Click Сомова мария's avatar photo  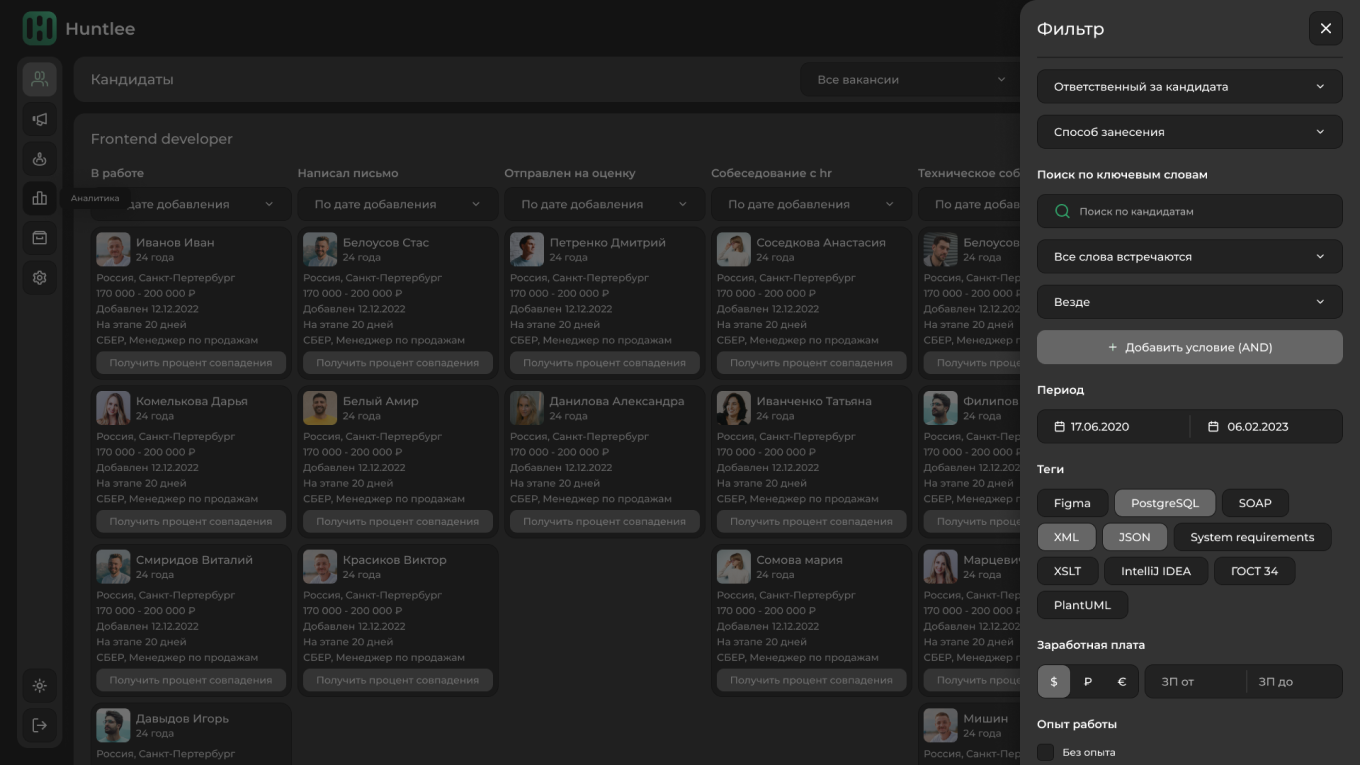coord(734,567)
